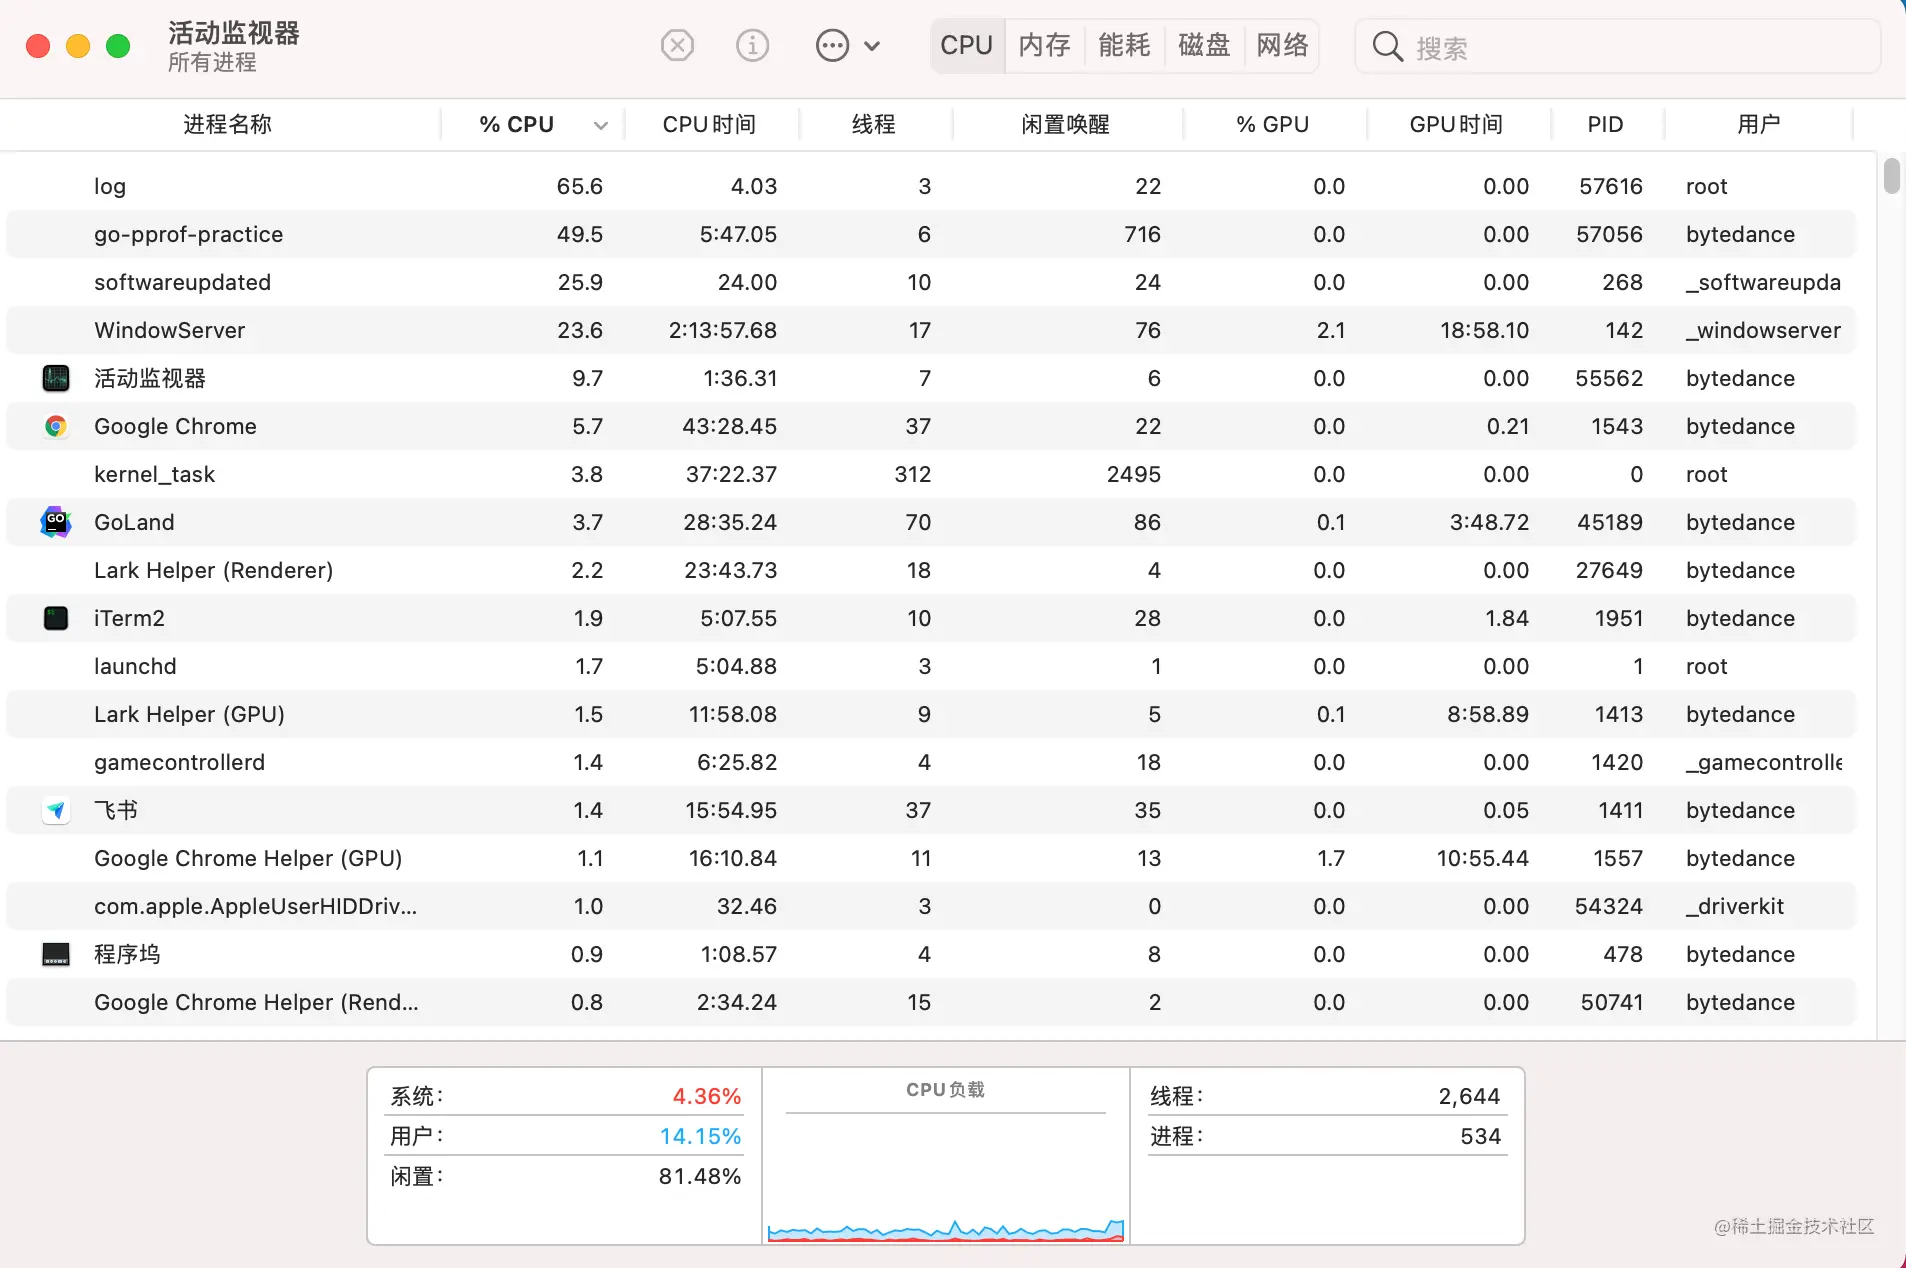The width and height of the screenshot is (1906, 1268).
Task: Click the 线程 count 2,644
Action: 1469,1096
